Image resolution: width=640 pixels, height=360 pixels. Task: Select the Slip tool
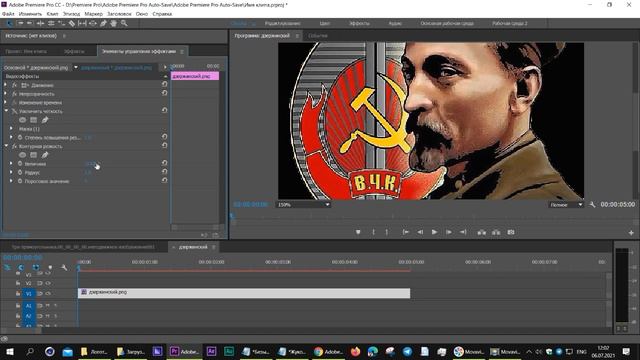click(x=82, y=23)
